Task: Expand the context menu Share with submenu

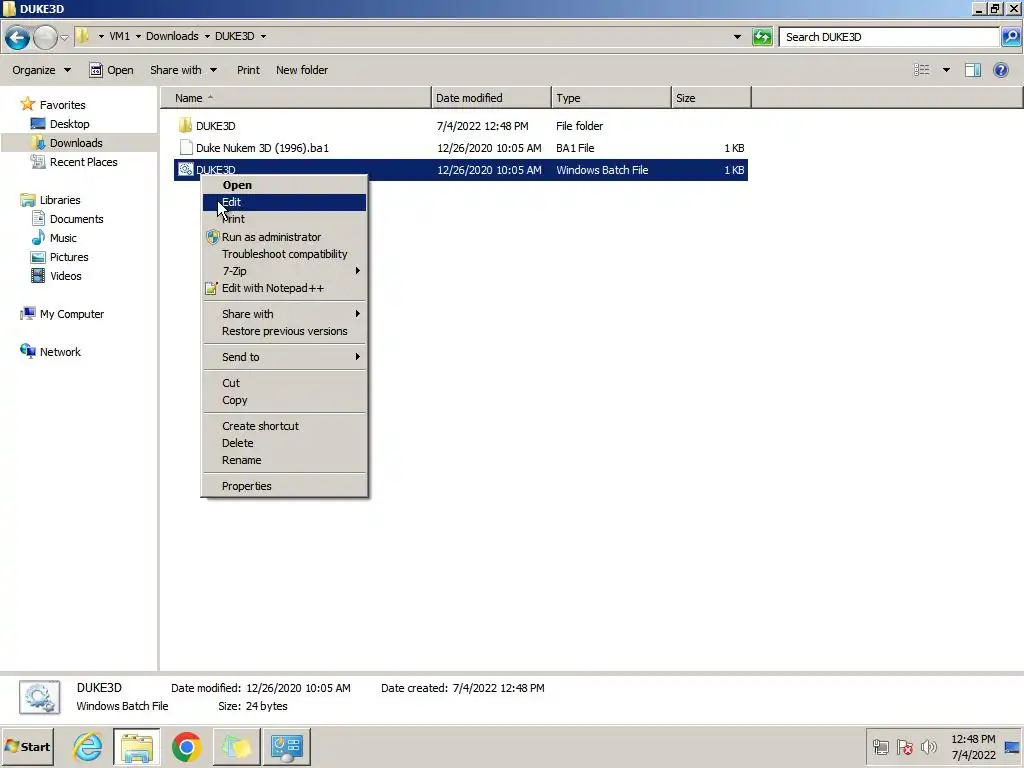Action: 284,314
